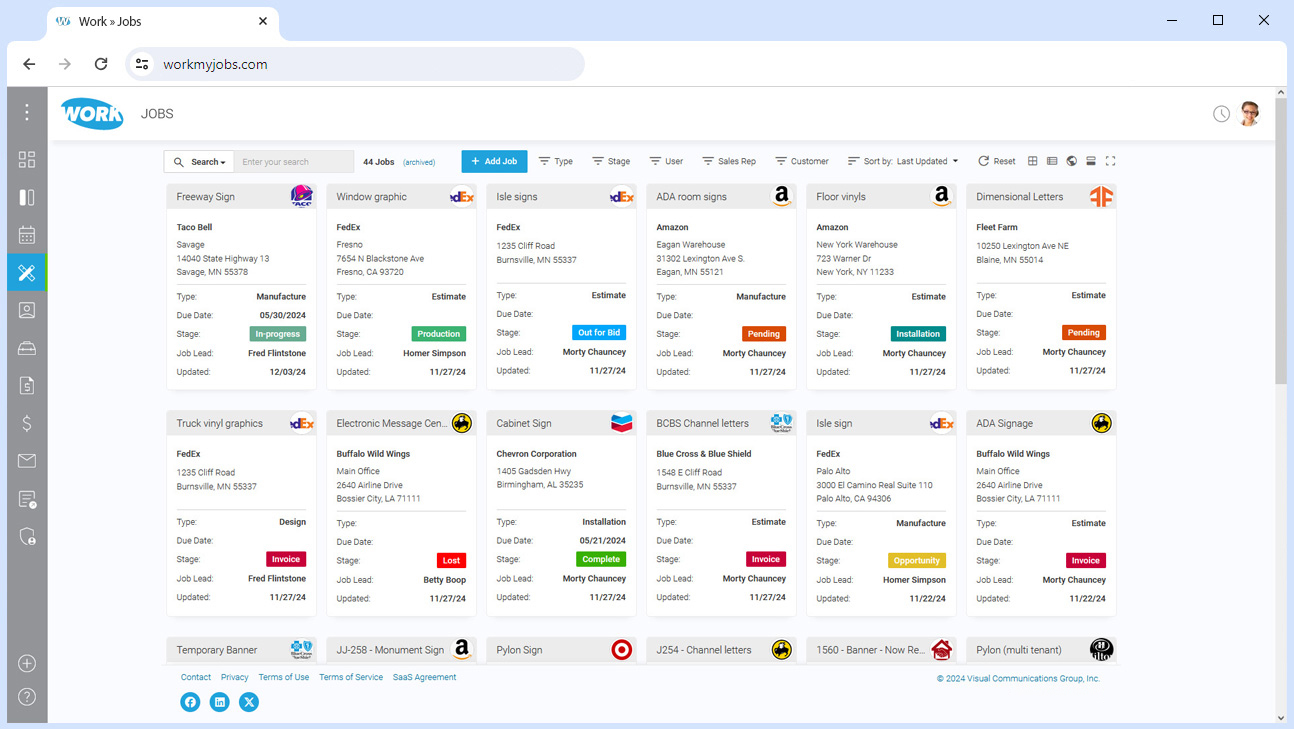Open the Privacy footer link

click(x=235, y=677)
